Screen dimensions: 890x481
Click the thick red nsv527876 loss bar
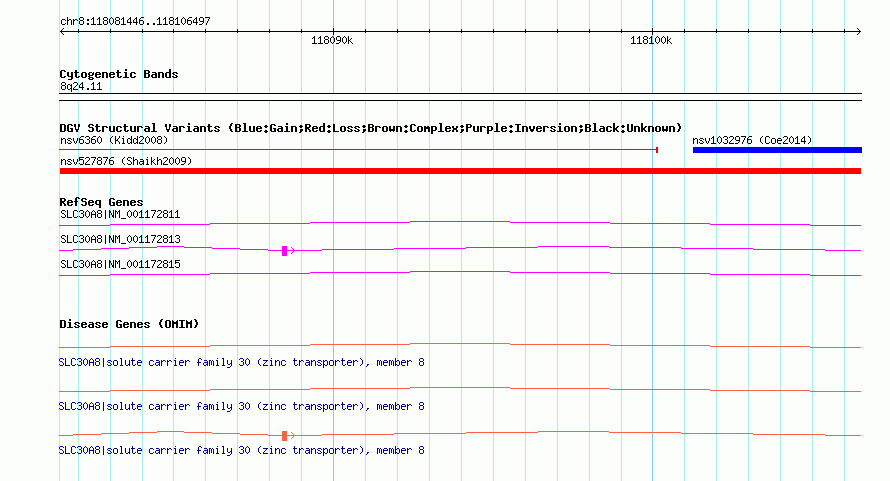(x=460, y=171)
